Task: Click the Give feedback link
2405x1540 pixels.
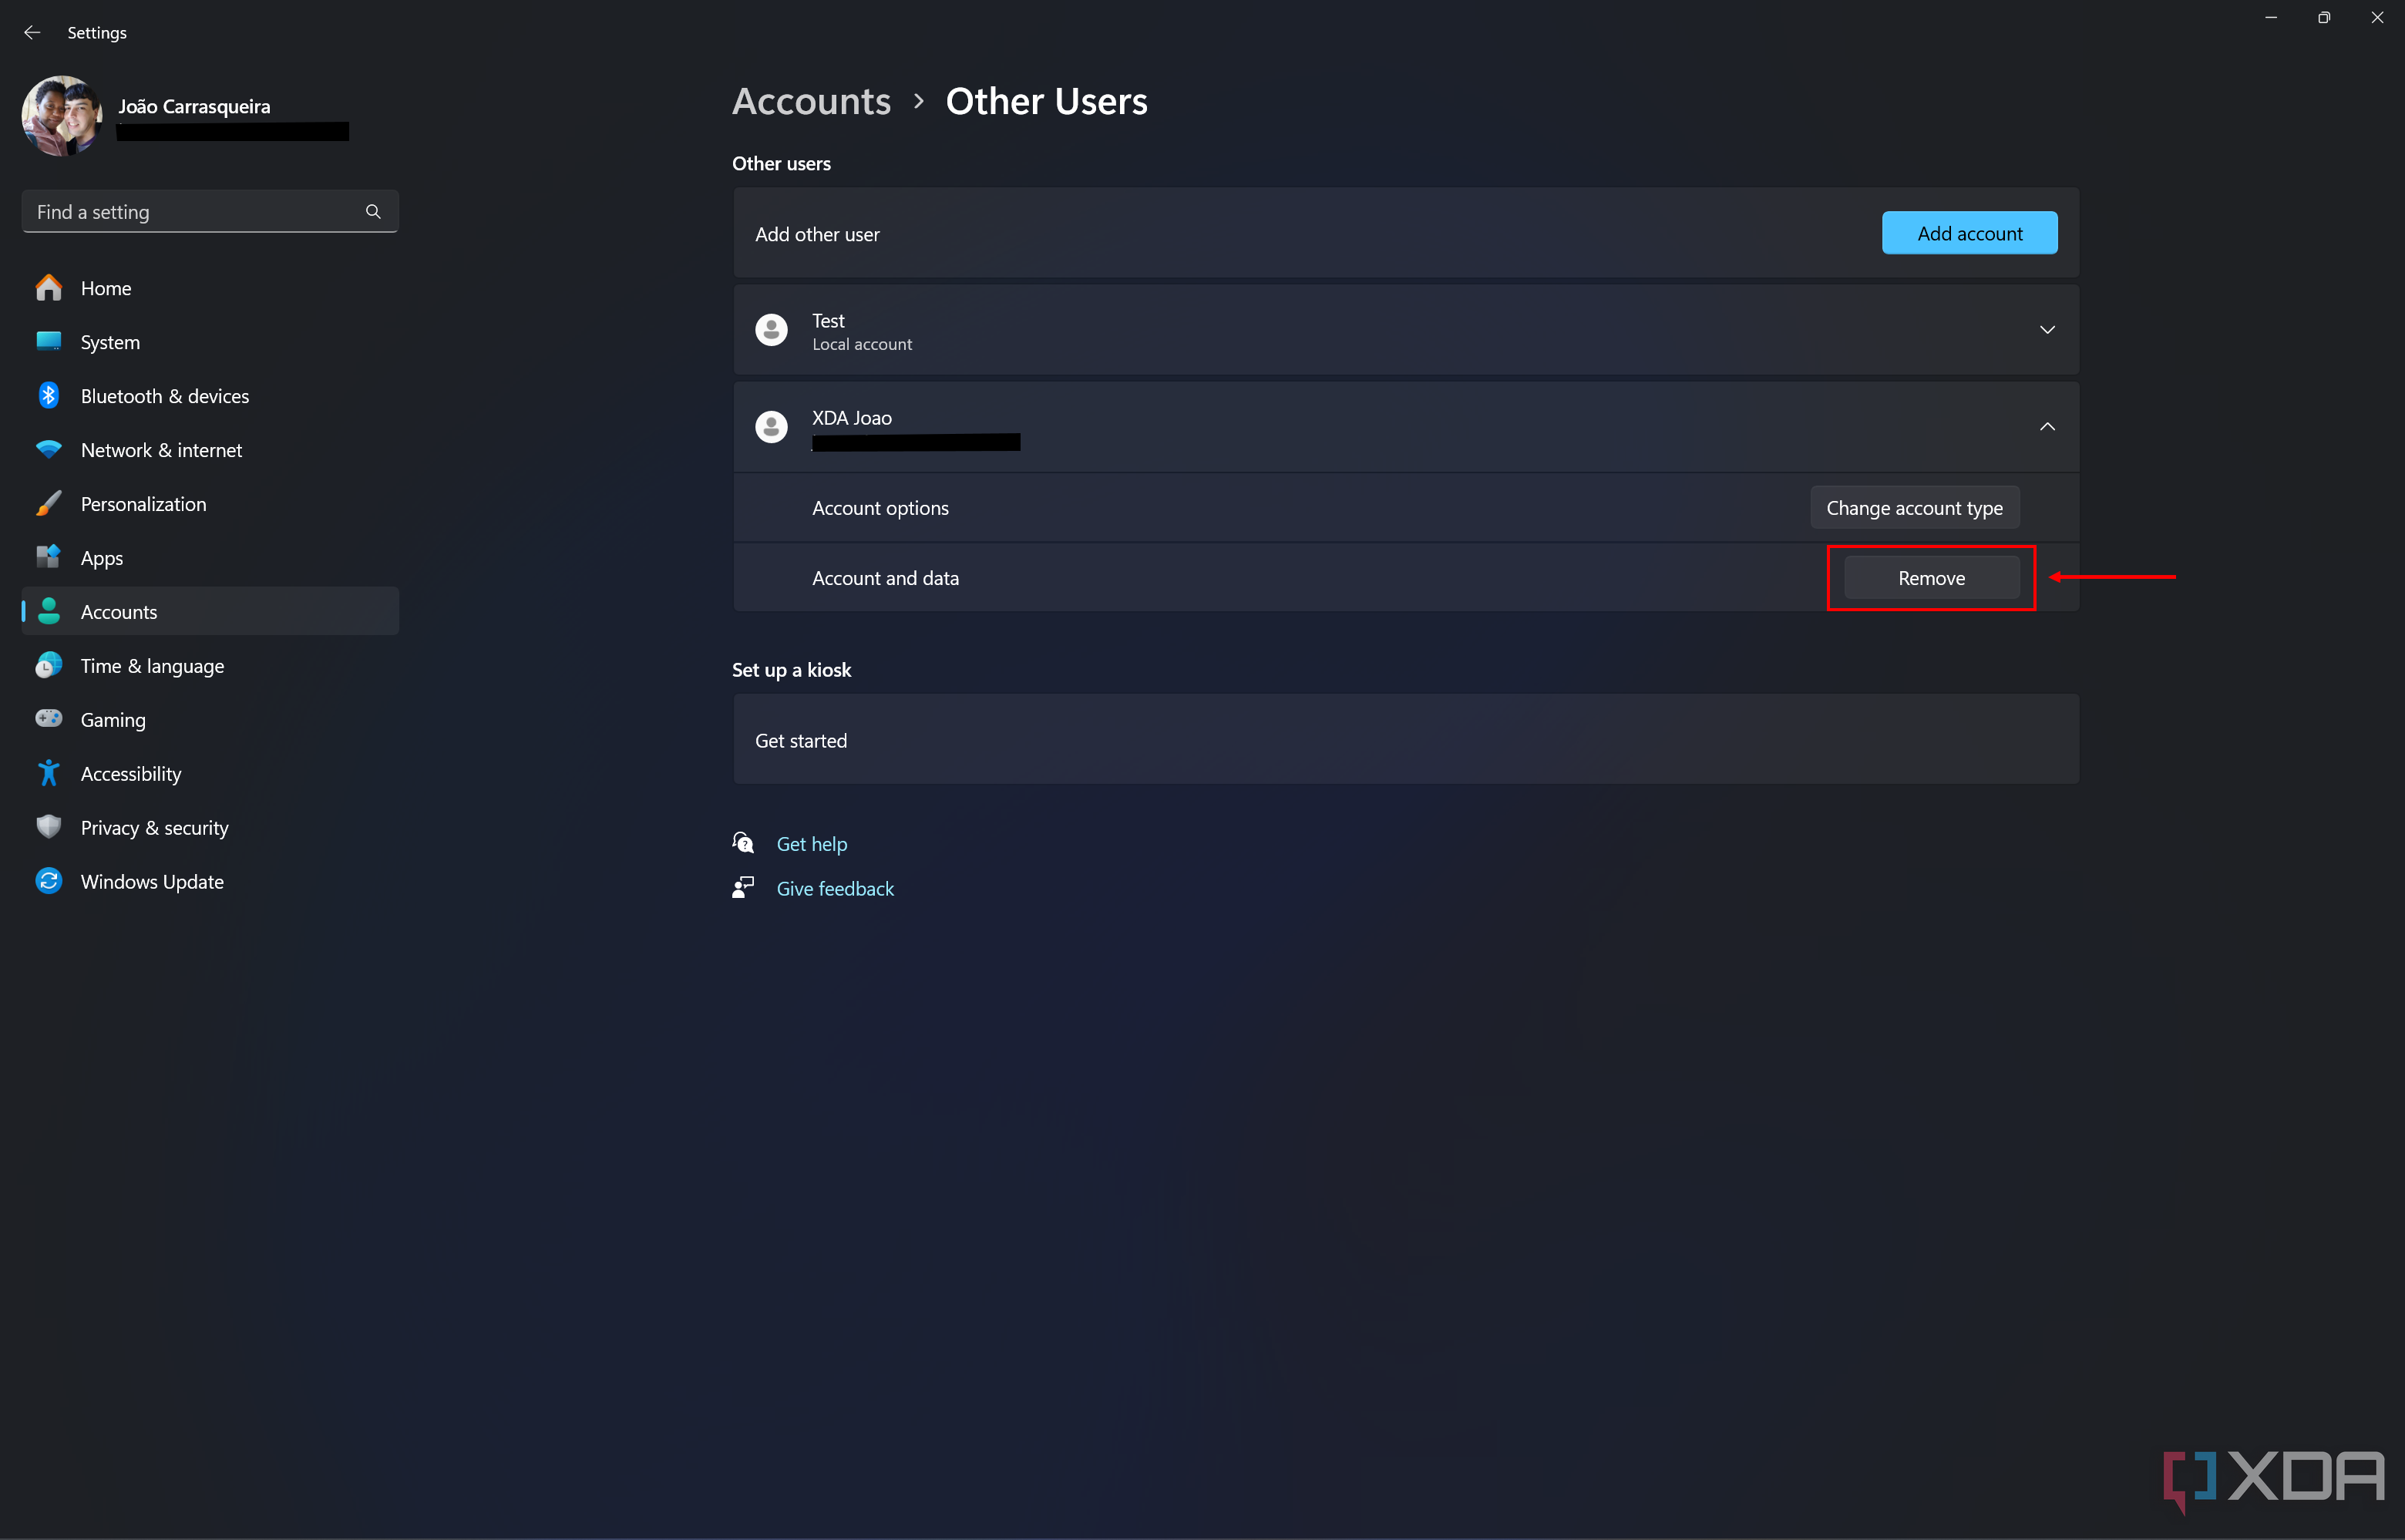Action: 836,888
